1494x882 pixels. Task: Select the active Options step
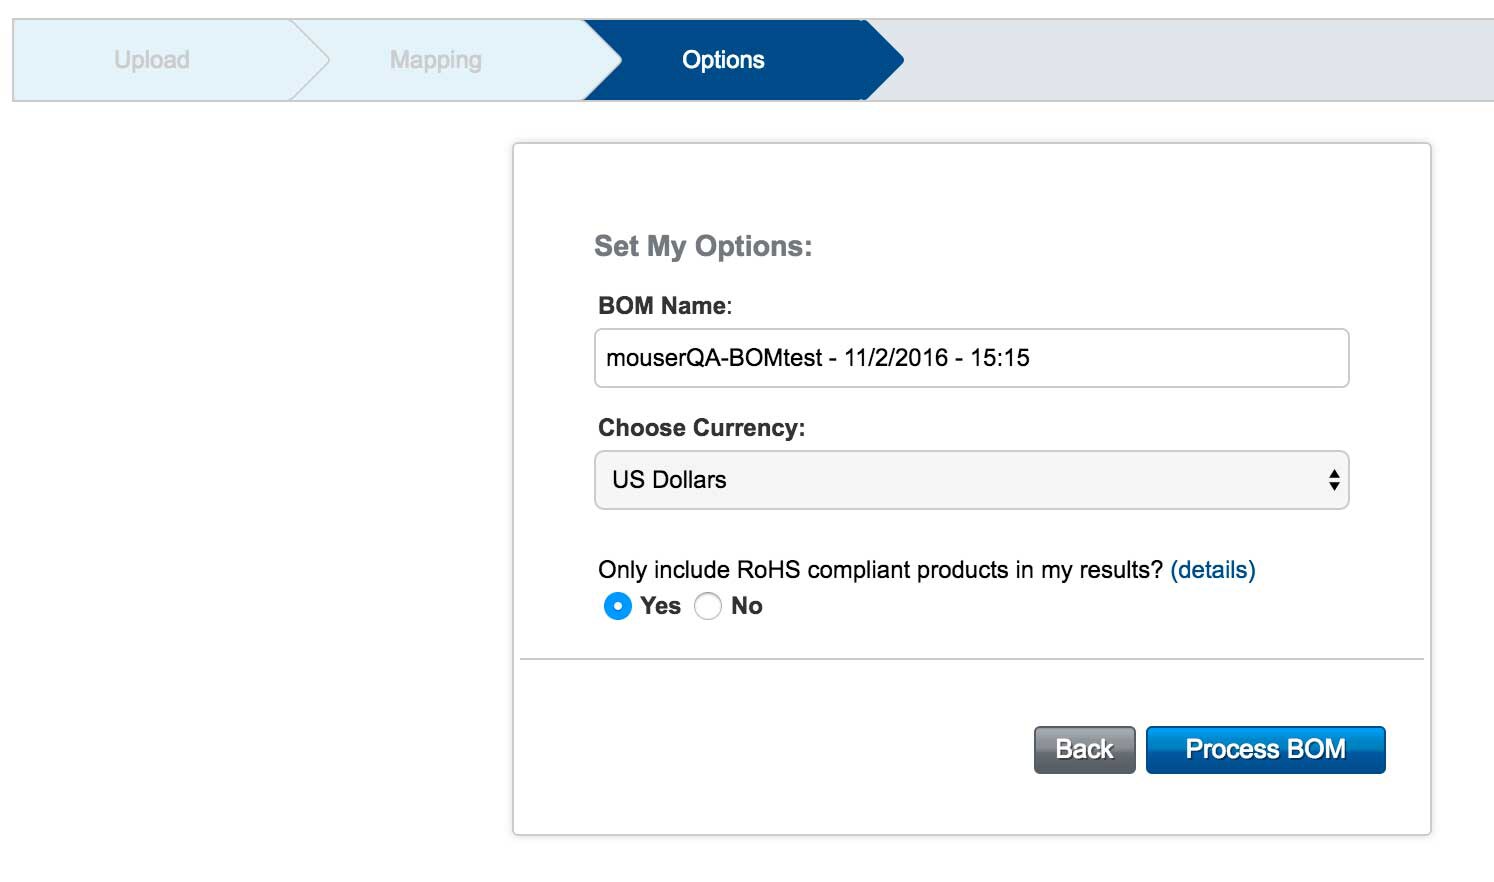pos(723,60)
